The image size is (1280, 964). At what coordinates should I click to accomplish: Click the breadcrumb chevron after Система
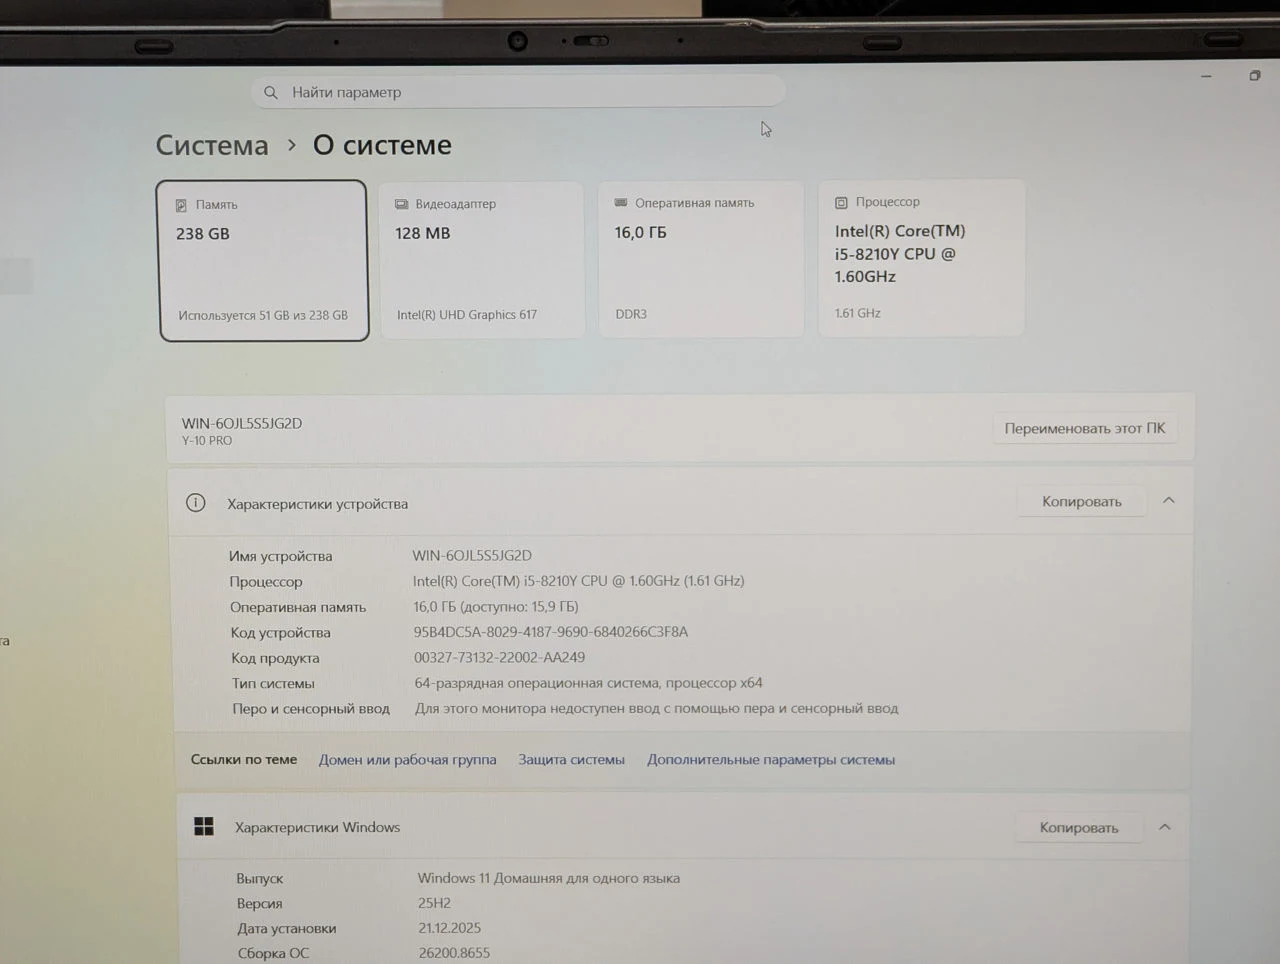(291, 145)
